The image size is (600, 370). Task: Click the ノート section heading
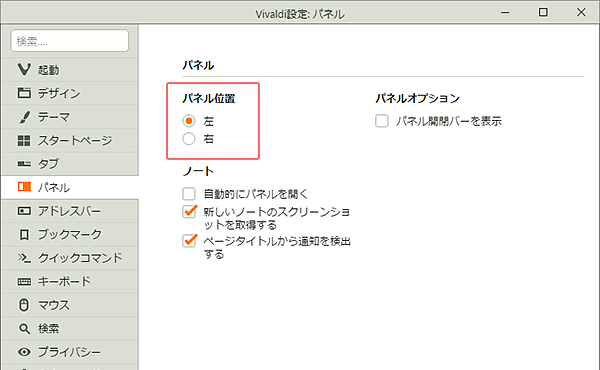(198, 171)
